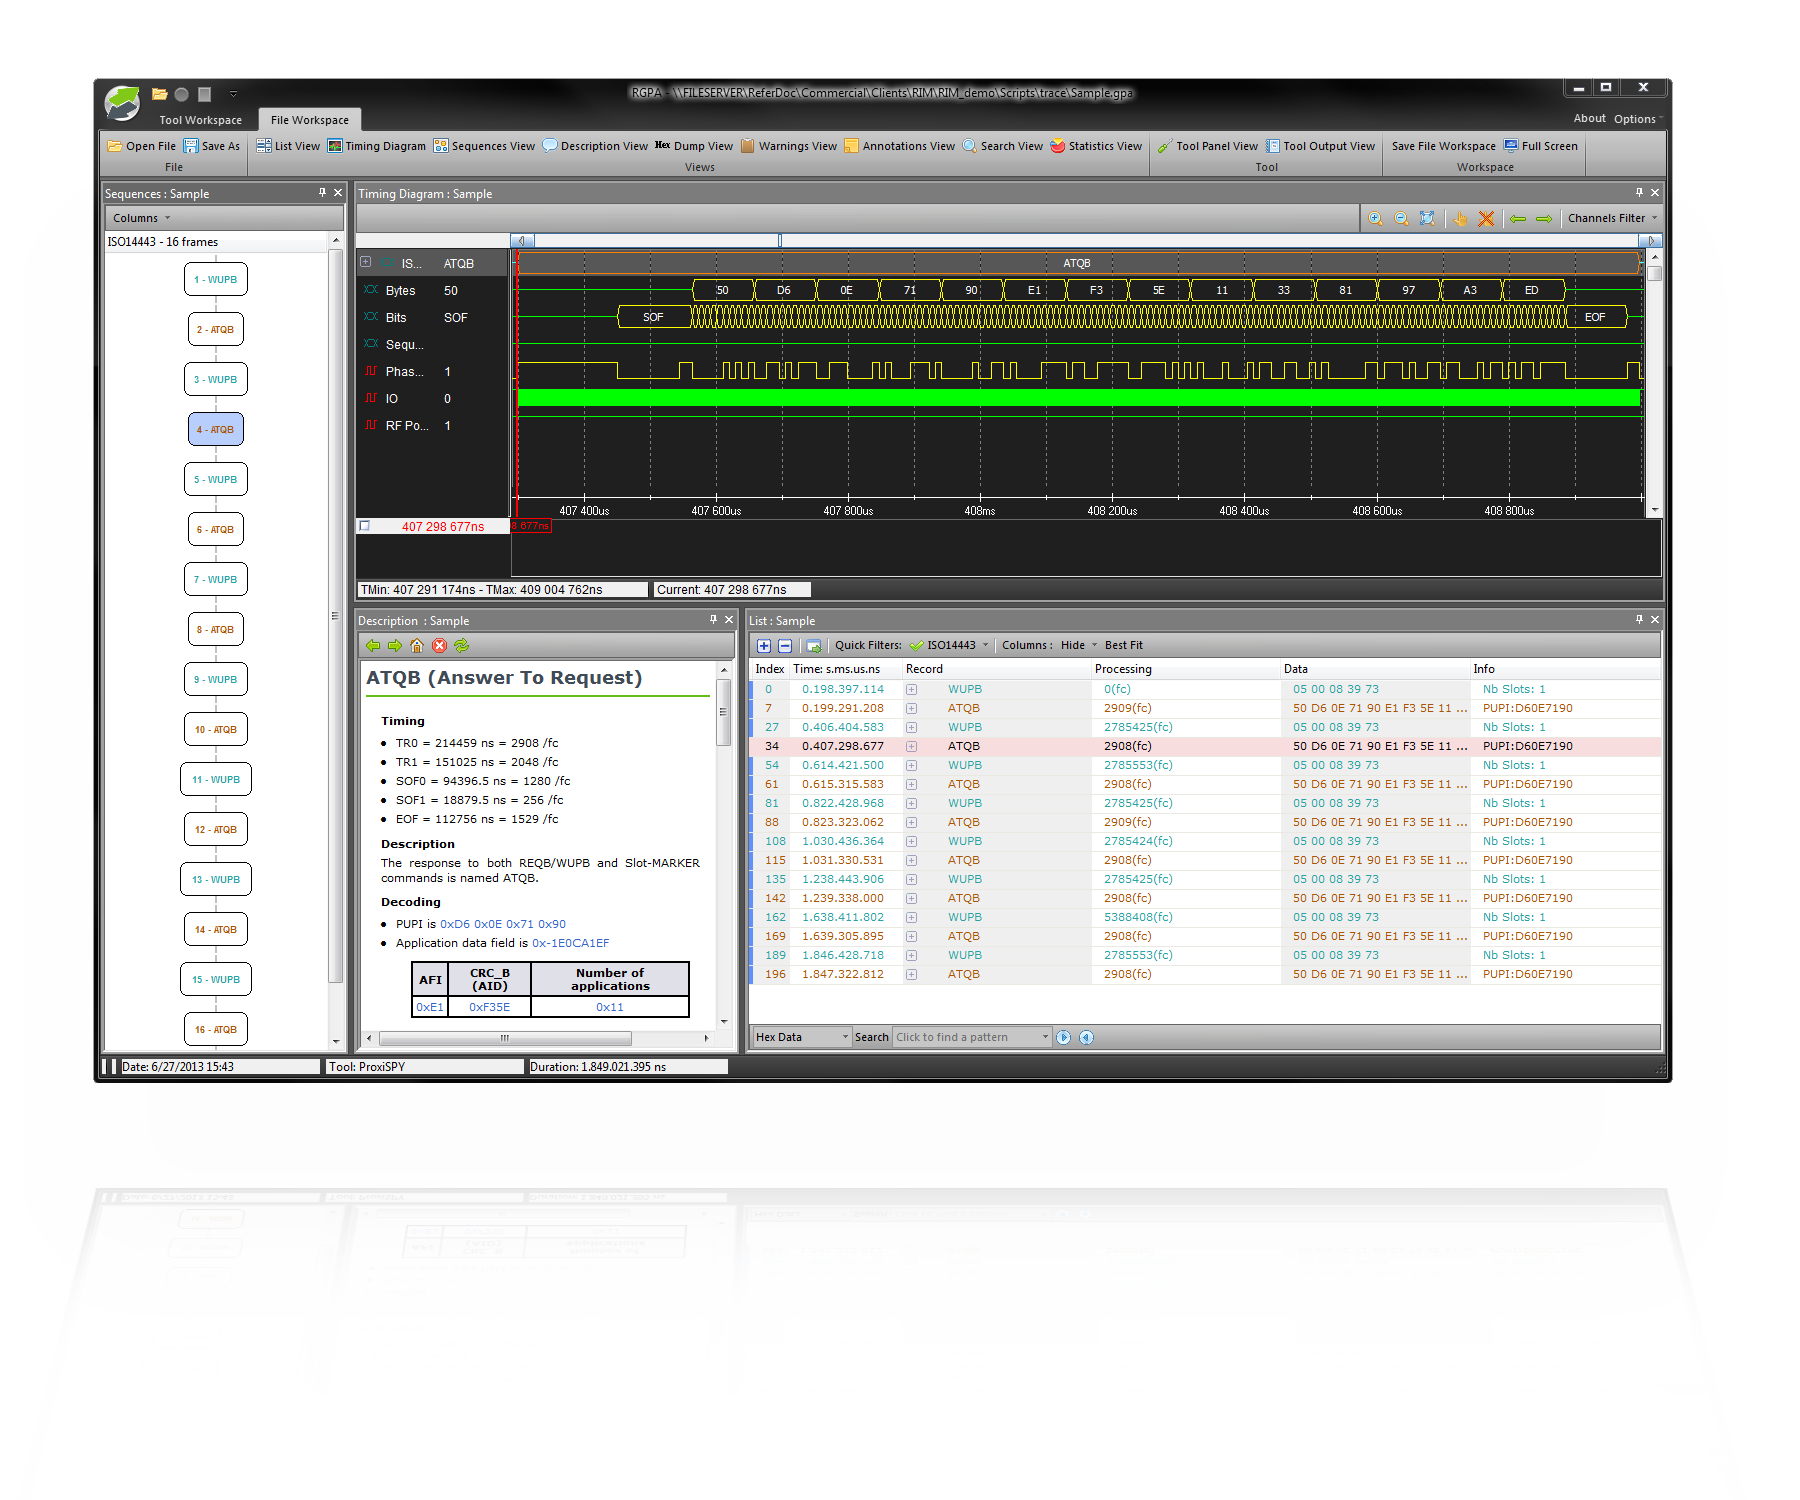Open the RGPA application logo menu

click(123, 102)
